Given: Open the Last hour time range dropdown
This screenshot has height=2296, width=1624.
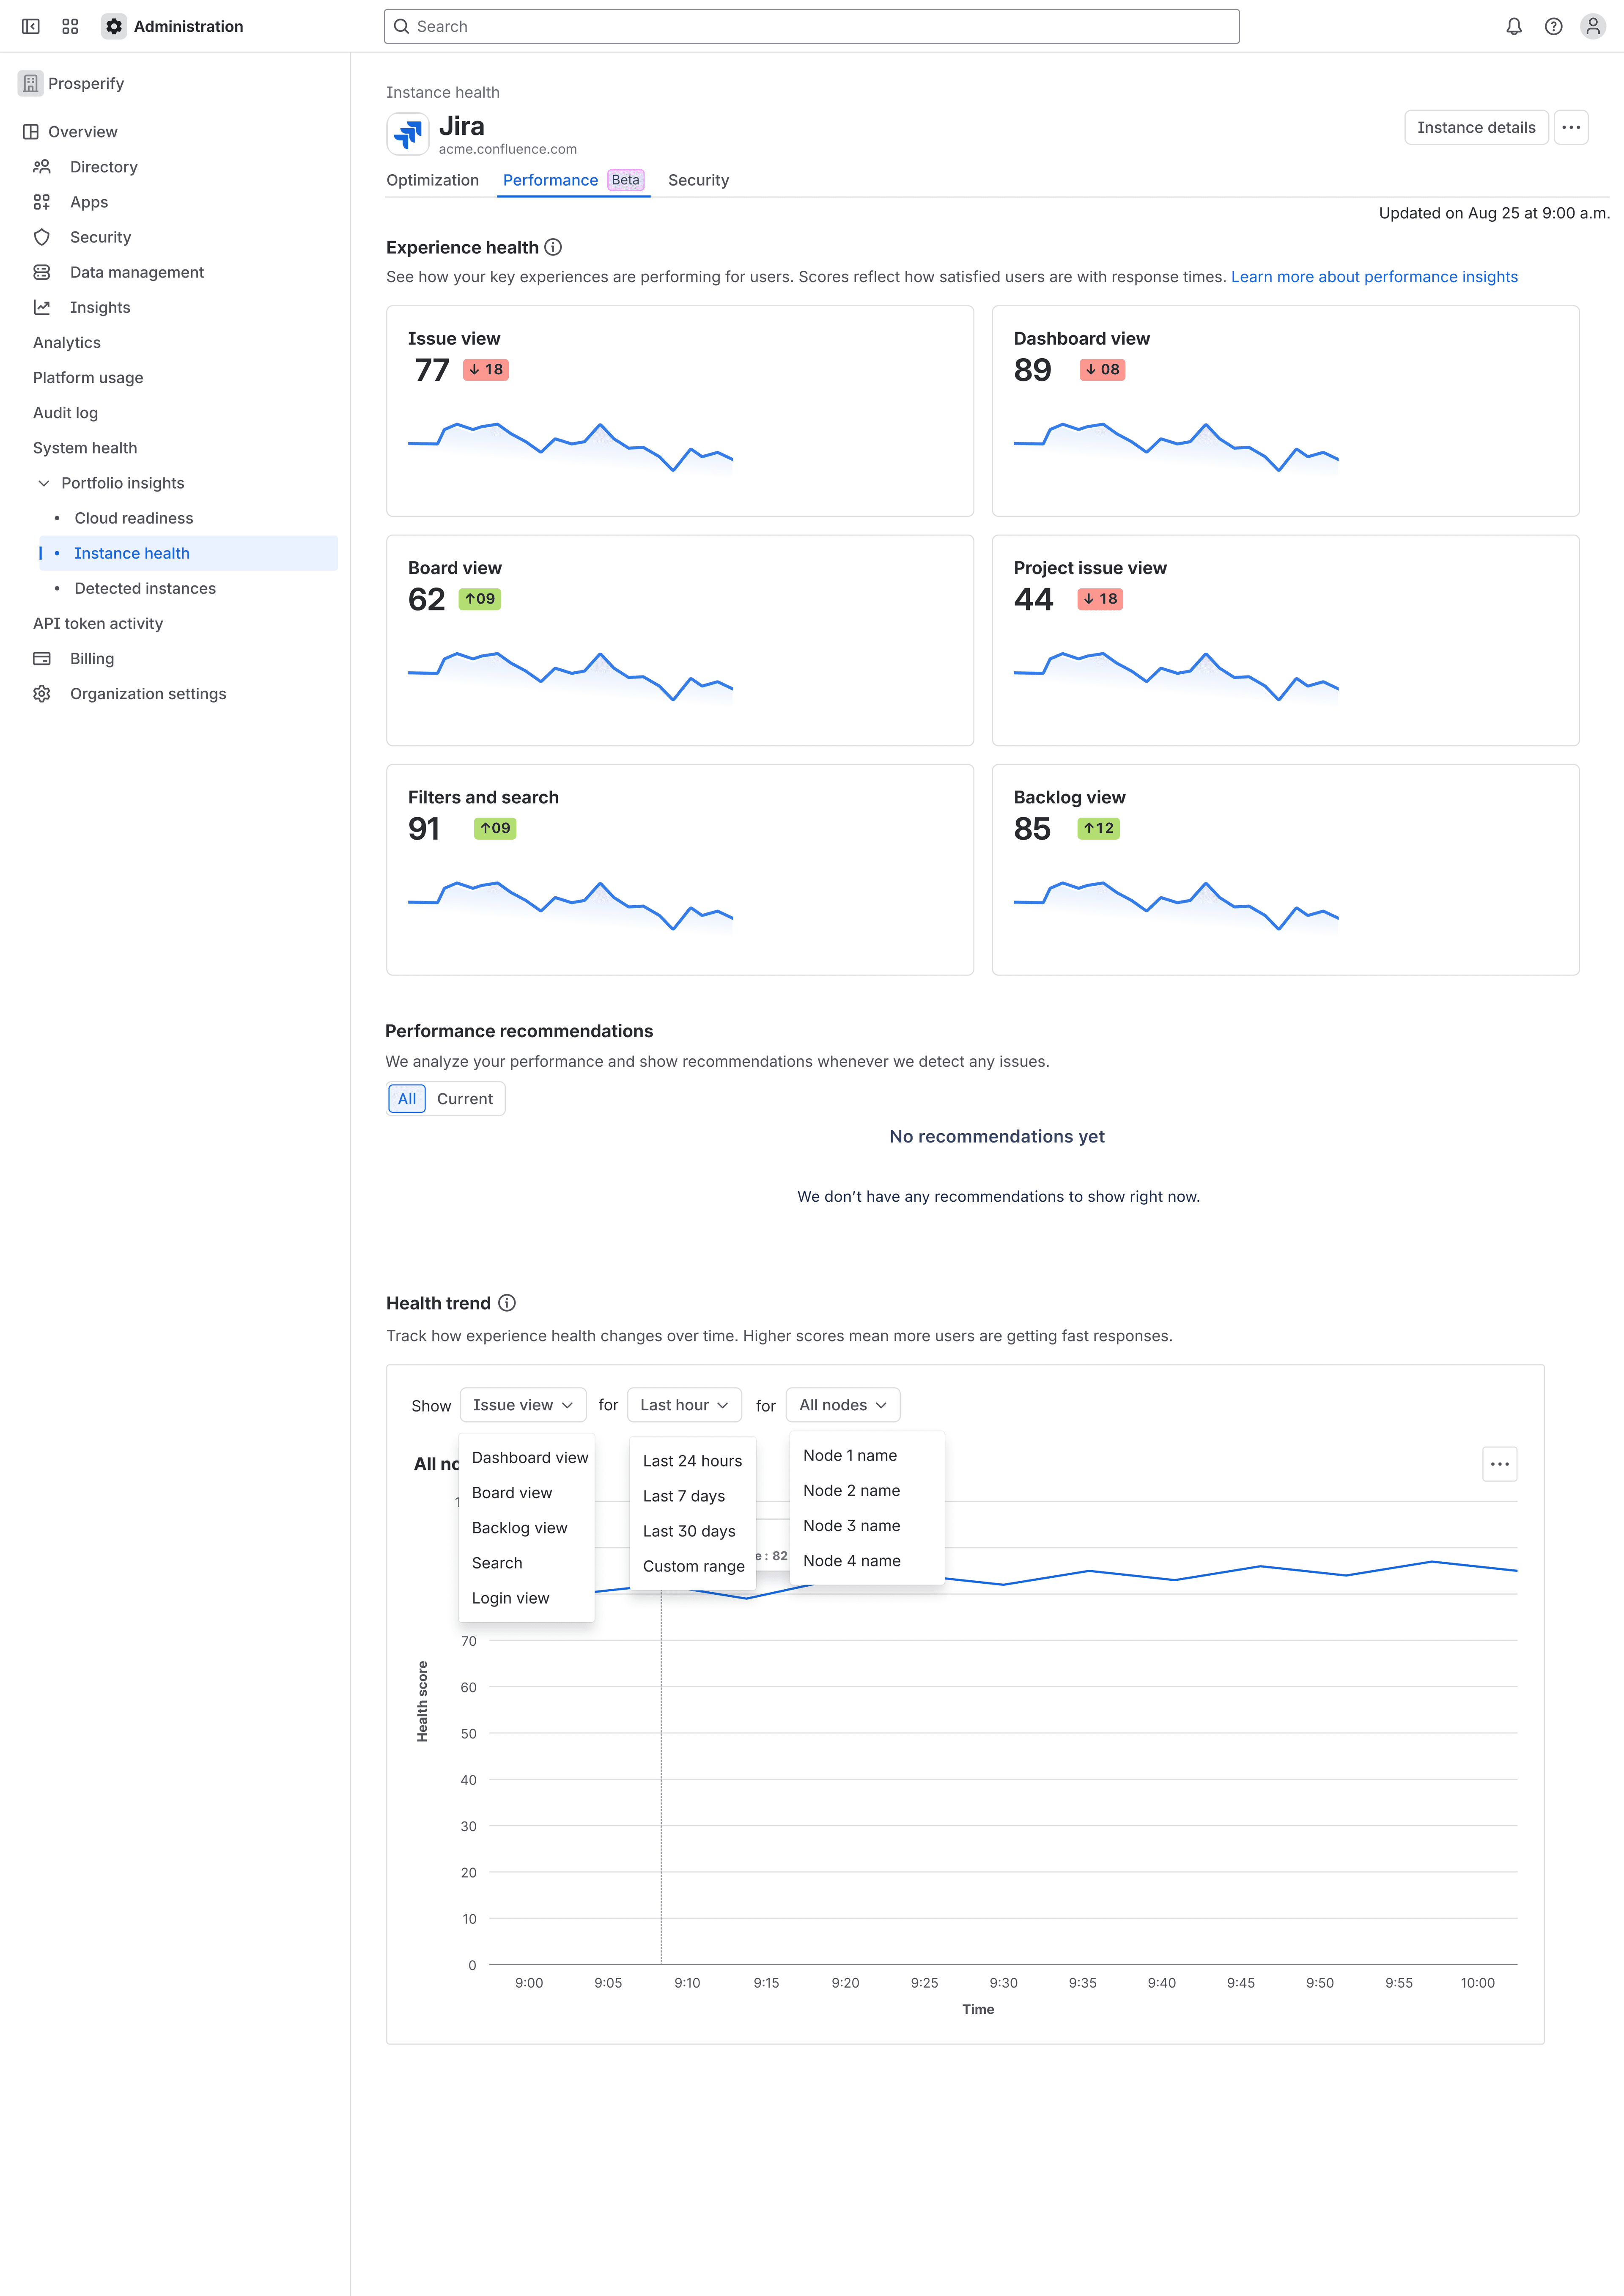Looking at the screenshot, I should point(685,1405).
